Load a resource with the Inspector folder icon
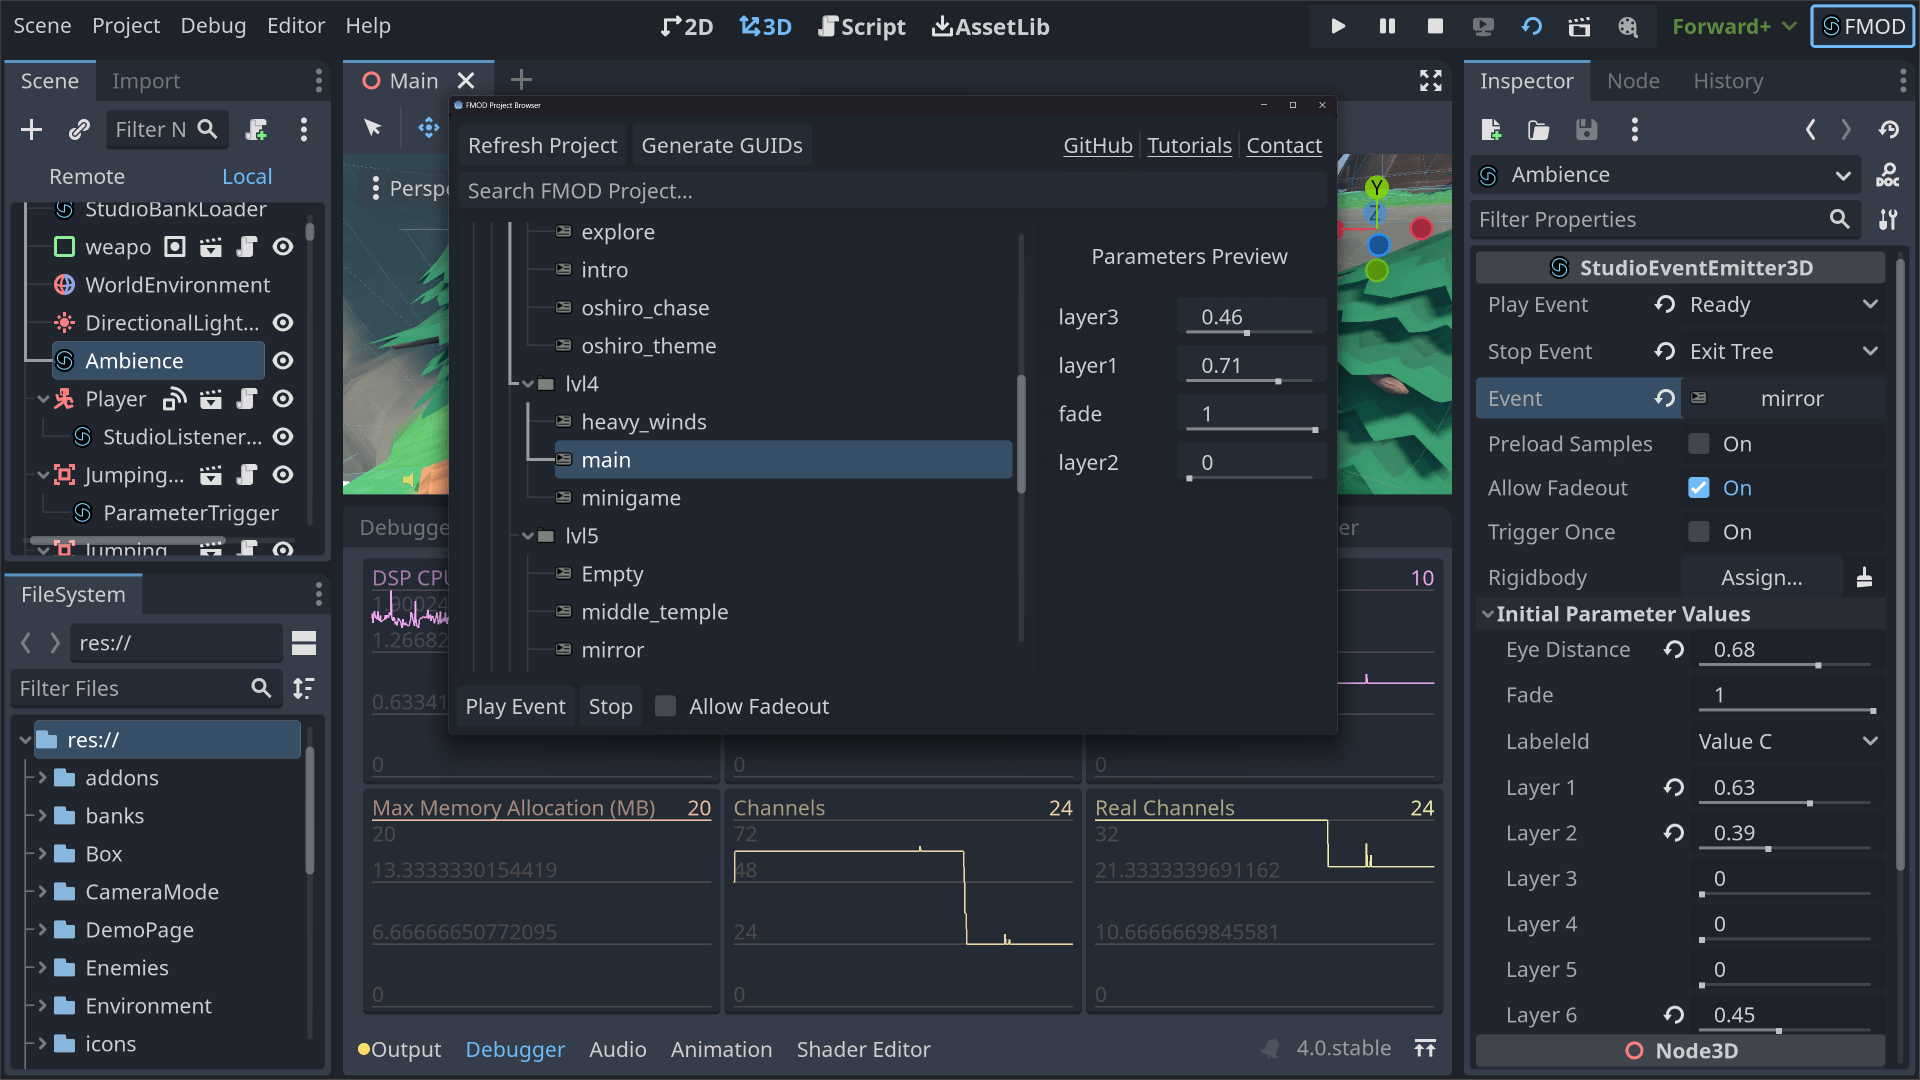Viewport: 1920px width, 1080px height. (1539, 129)
